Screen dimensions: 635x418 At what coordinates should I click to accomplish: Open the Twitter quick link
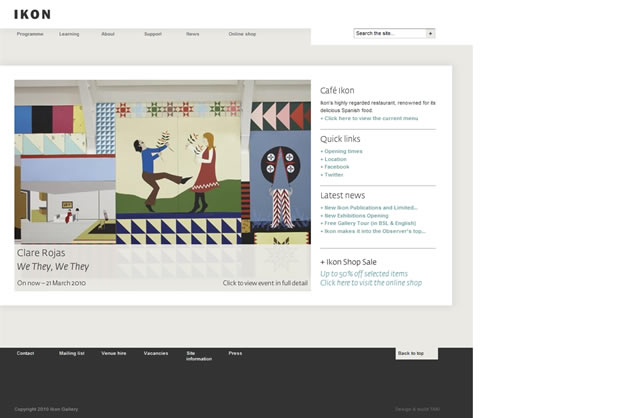pos(332,175)
